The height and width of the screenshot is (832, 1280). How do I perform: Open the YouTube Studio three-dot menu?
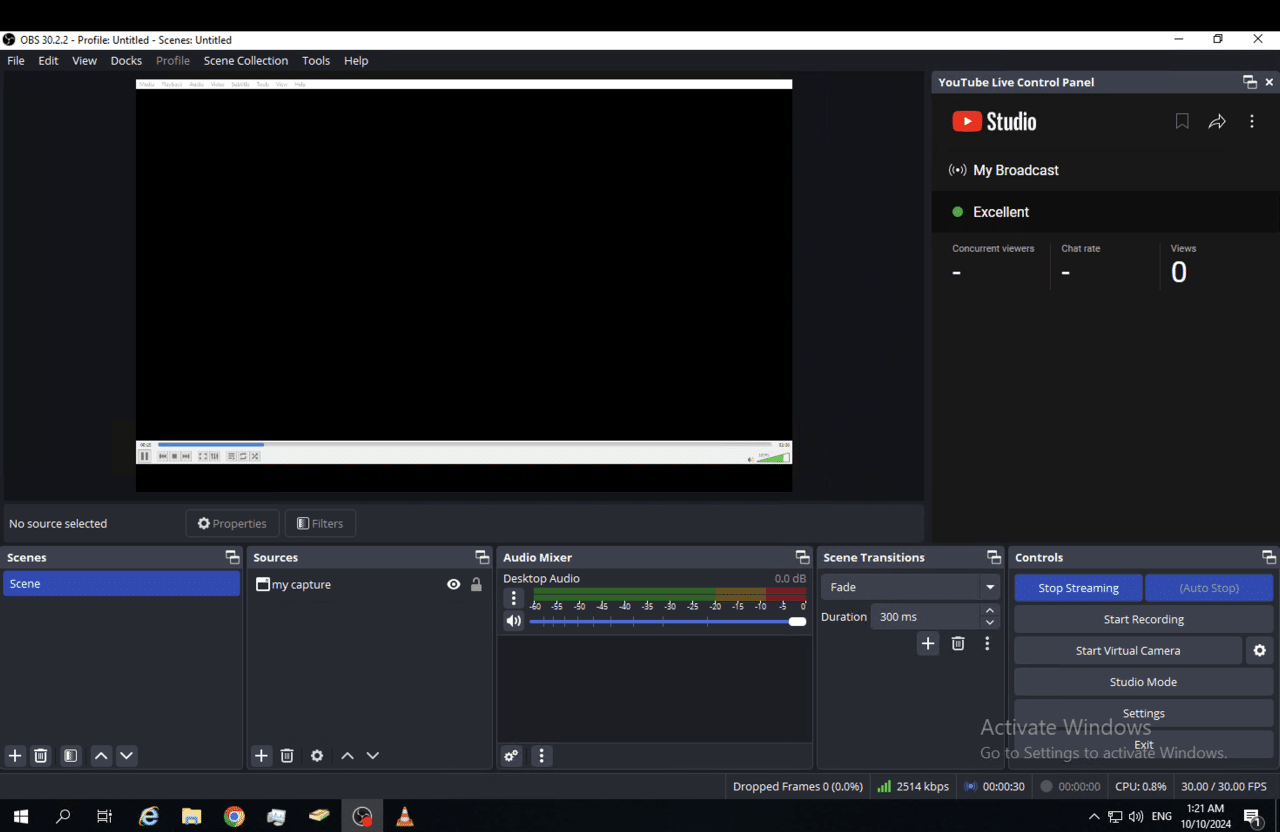pos(1252,121)
